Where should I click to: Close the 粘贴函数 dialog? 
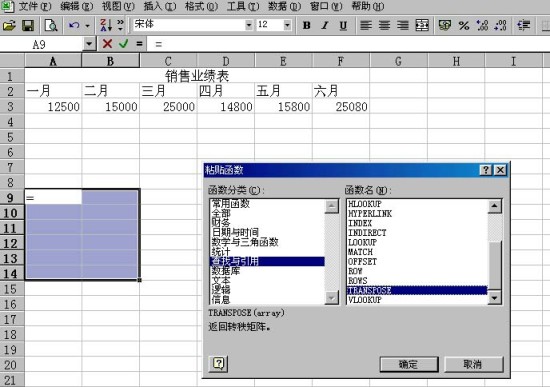500,170
